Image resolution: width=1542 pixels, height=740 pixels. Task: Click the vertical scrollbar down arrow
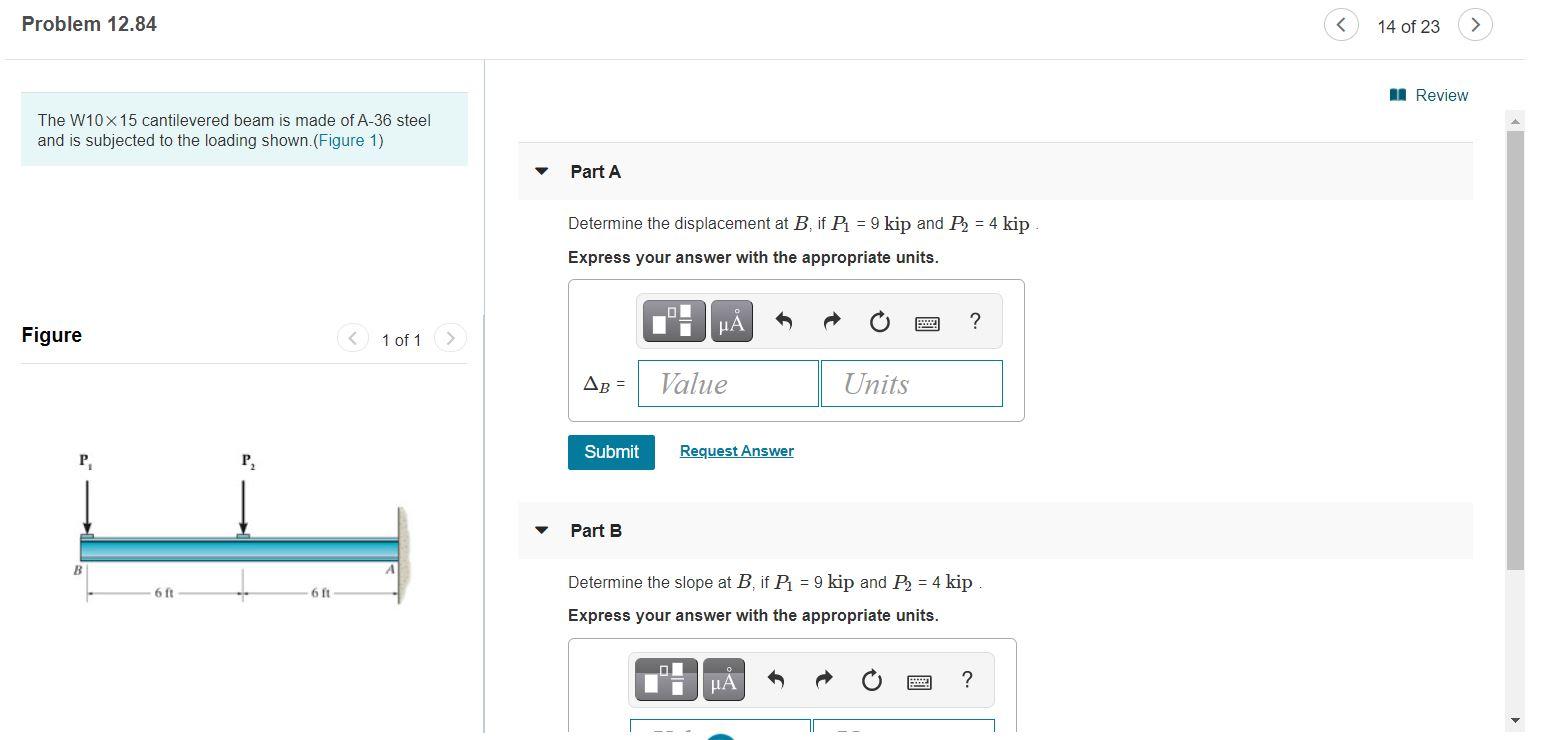point(1514,718)
